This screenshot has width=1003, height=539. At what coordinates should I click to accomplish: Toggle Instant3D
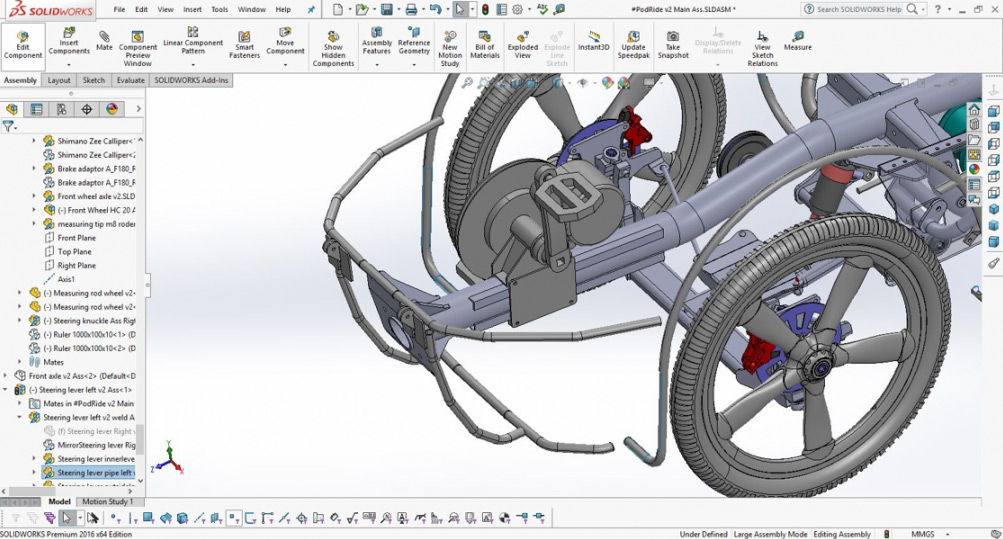(x=594, y=42)
